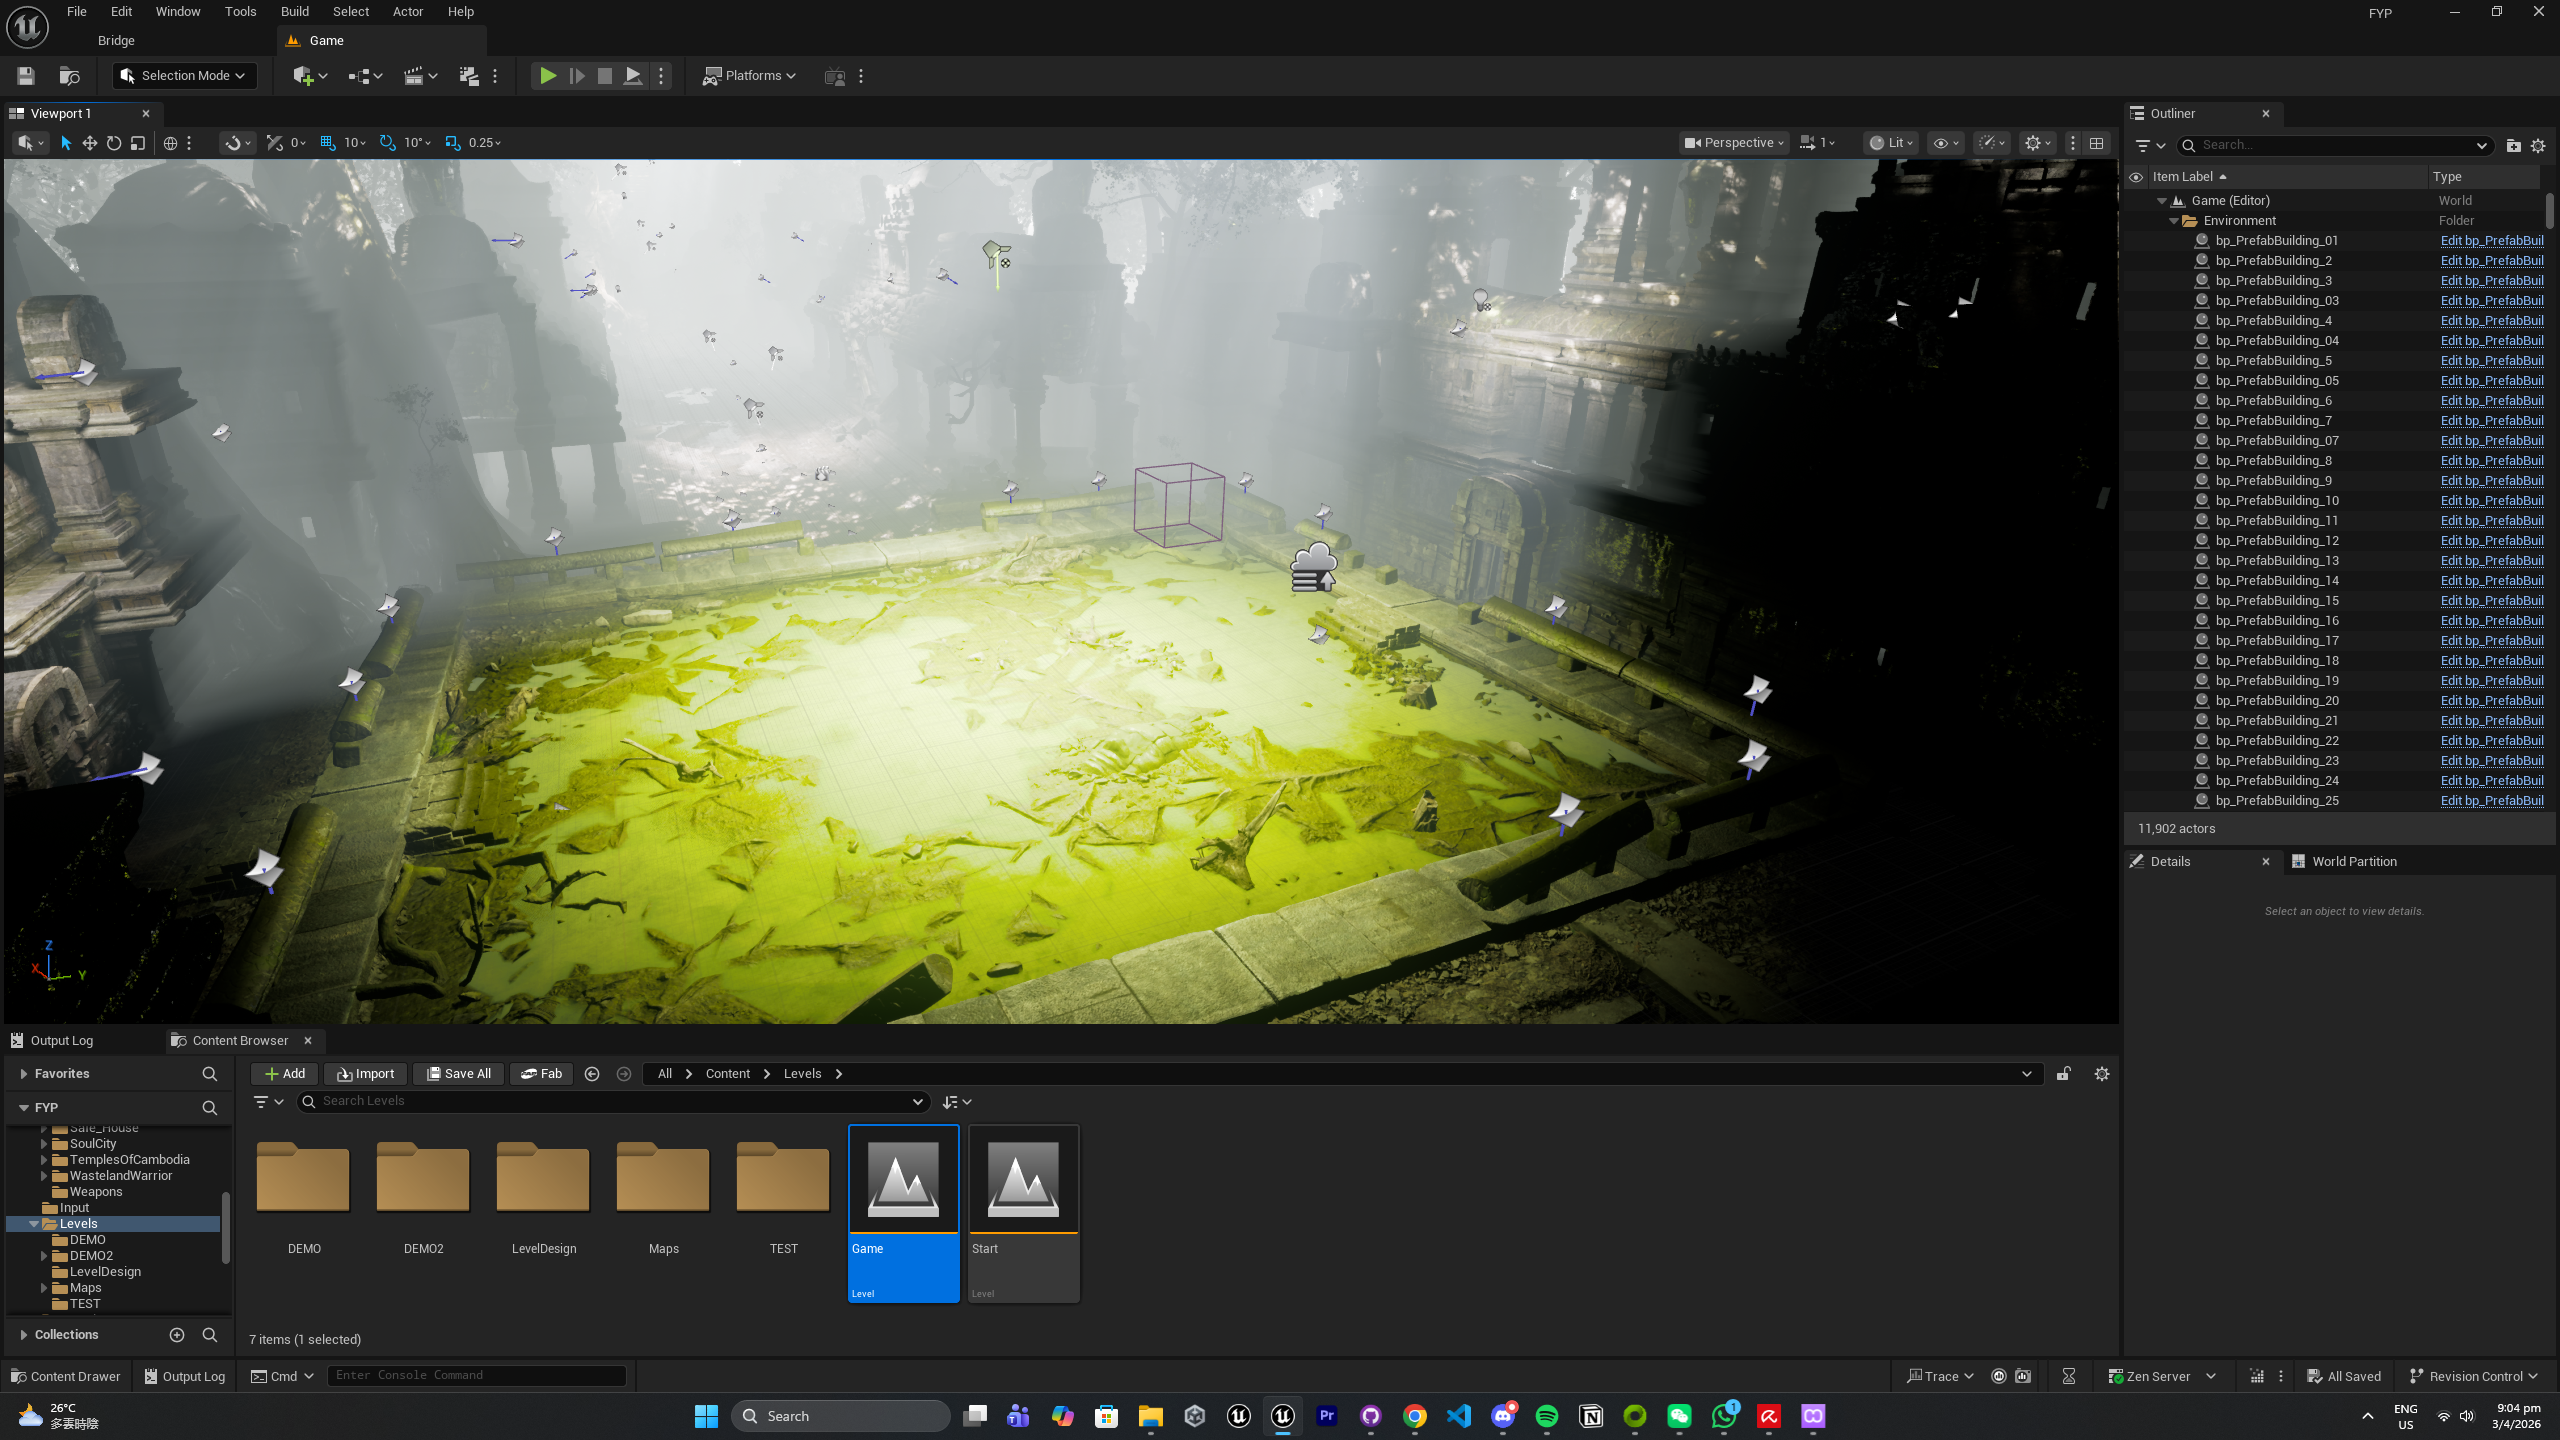
Task: Toggle rotation snapping in the viewport toolbar
Action: (x=388, y=143)
